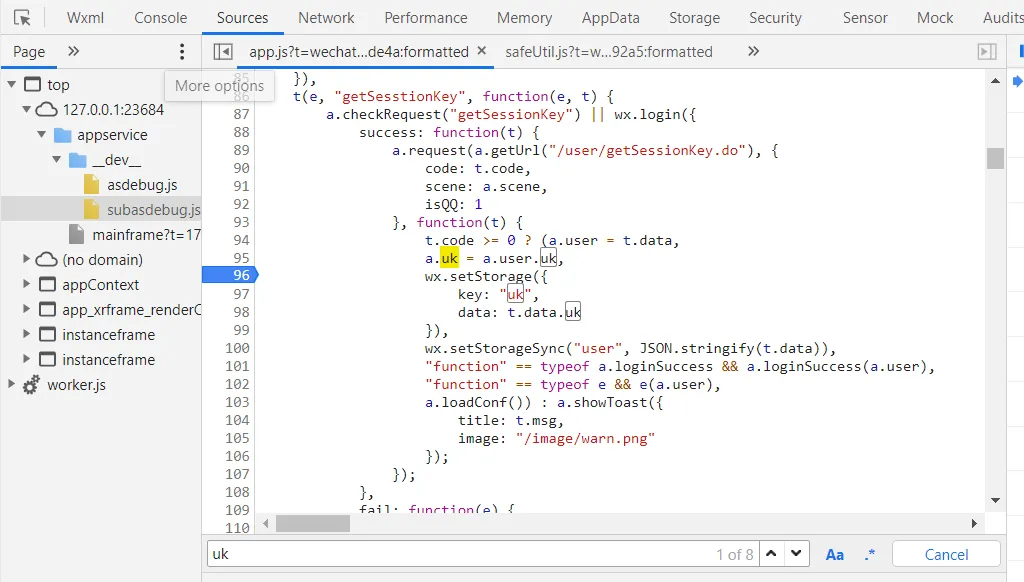Viewport: 1024px width, 582px height.
Task: Click the appservice folder icon
Action: coord(63,135)
